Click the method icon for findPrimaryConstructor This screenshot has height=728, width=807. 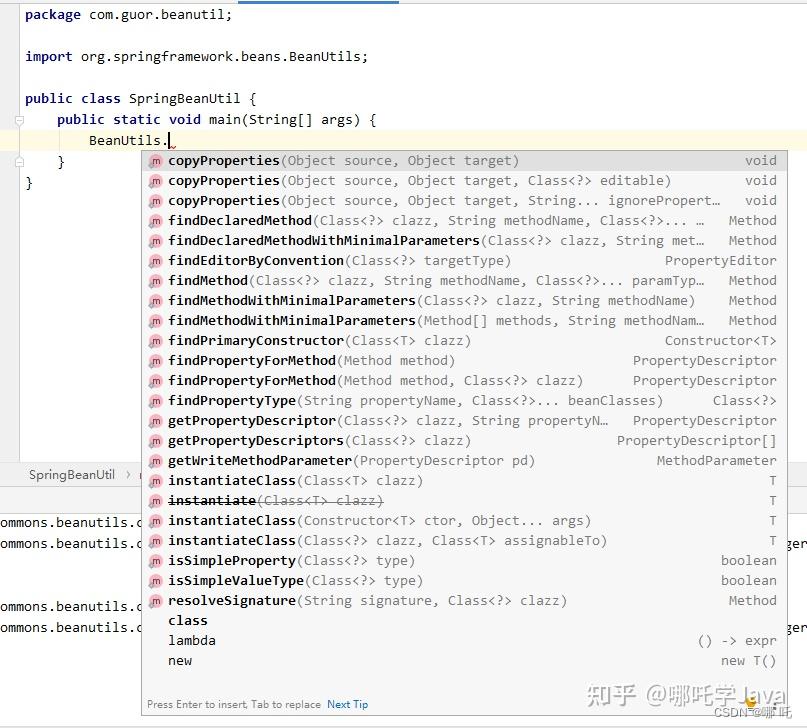coord(156,340)
